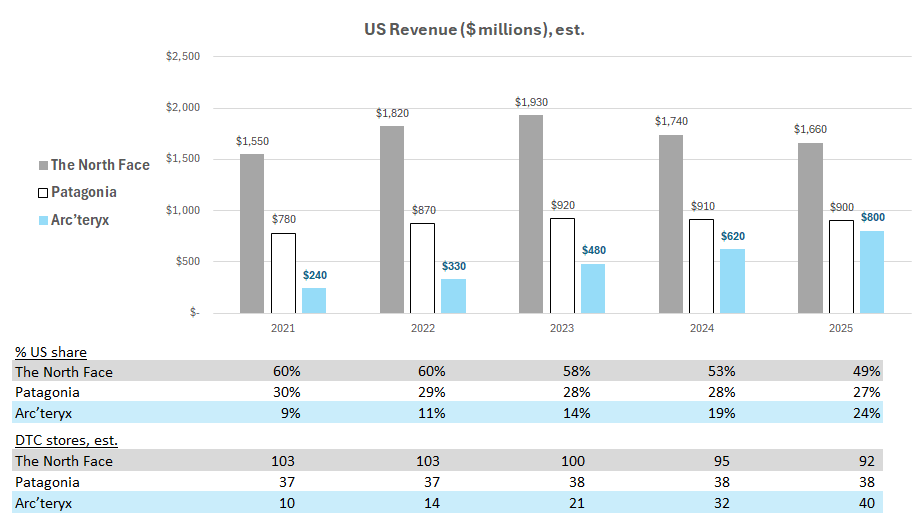Image resolution: width=919 pixels, height=513 pixels.
Task: Select the 27% cell for Patagonia
Action: click(x=867, y=392)
